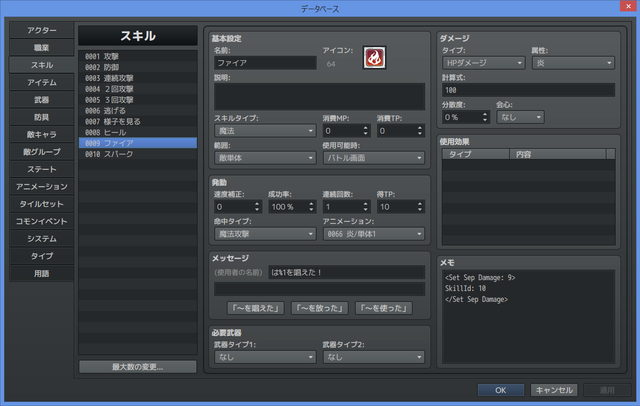Open the コモンイベント tab
640x406 pixels.
(42, 221)
